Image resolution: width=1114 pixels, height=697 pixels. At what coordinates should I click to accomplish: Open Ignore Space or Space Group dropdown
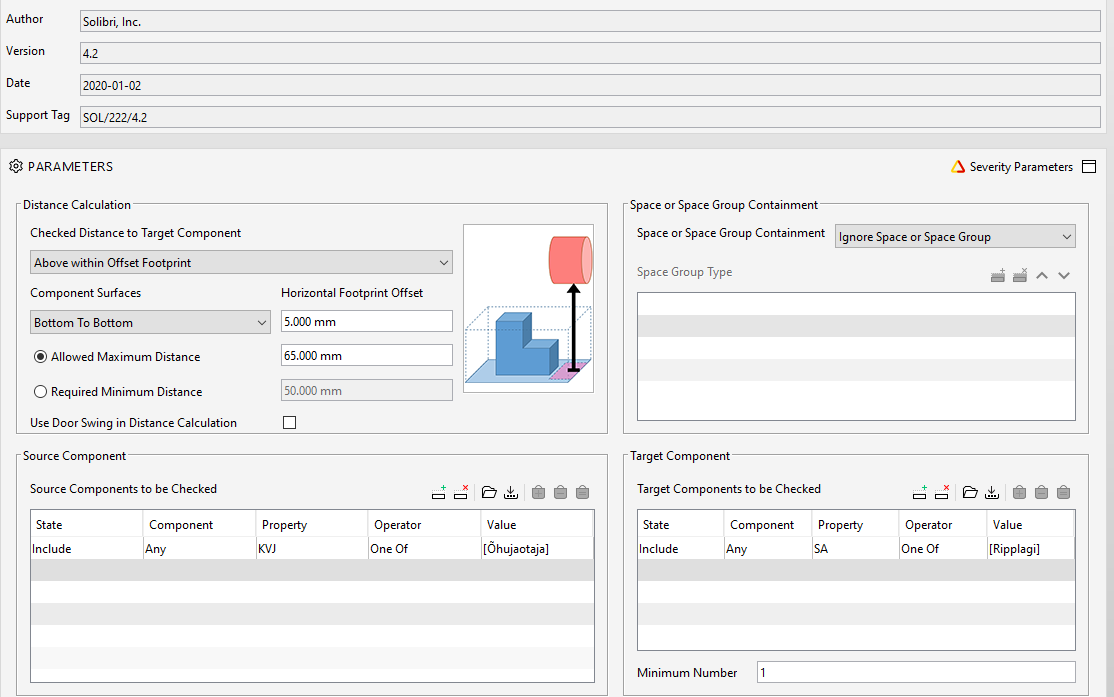click(x=955, y=237)
